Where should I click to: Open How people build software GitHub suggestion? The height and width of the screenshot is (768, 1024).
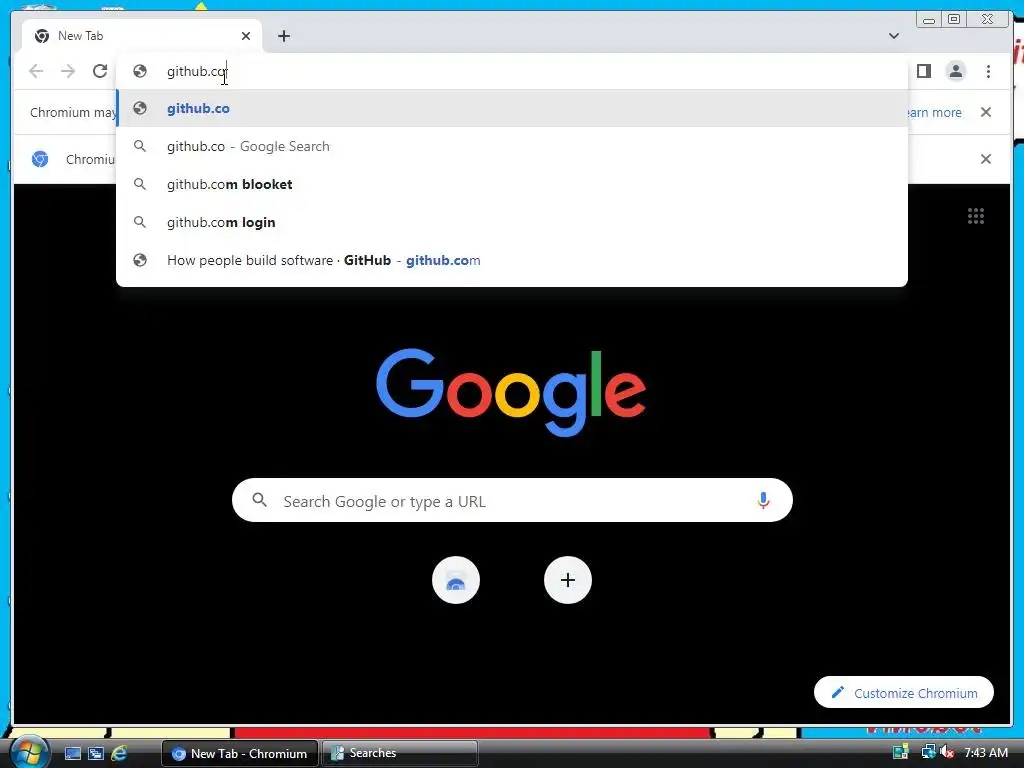tap(512, 260)
